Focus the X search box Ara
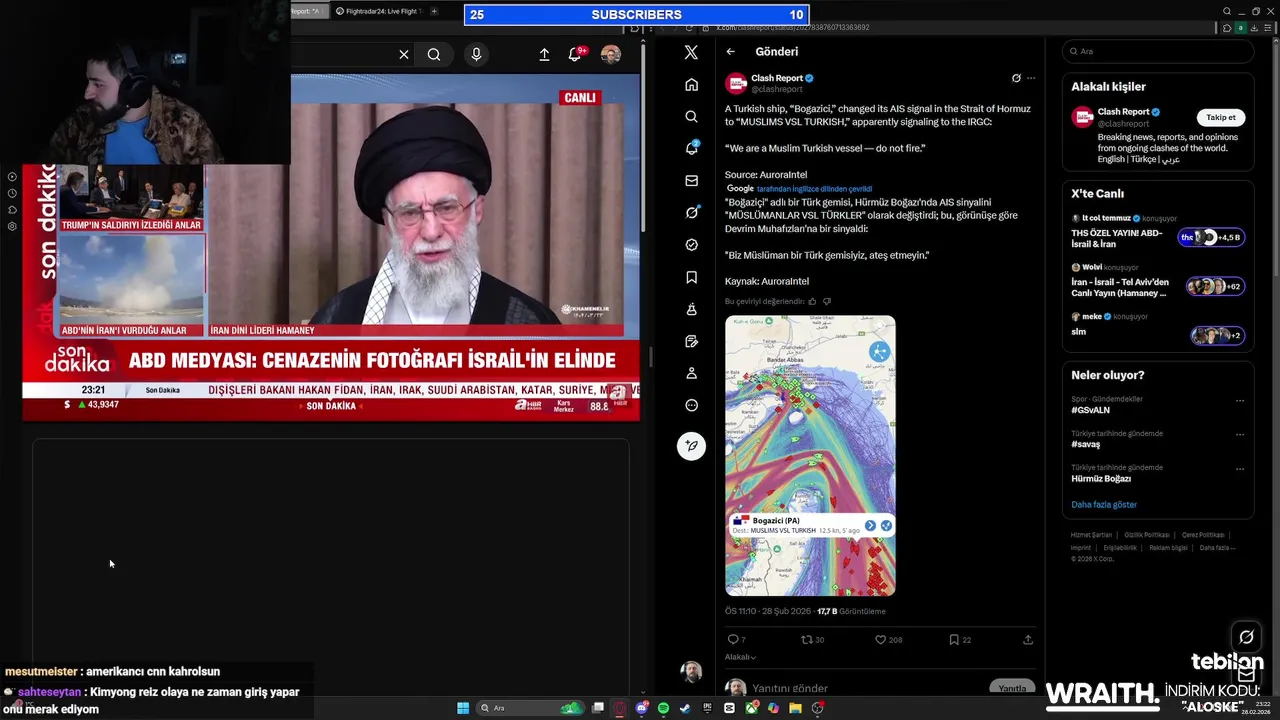 [x=1157, y=51]
